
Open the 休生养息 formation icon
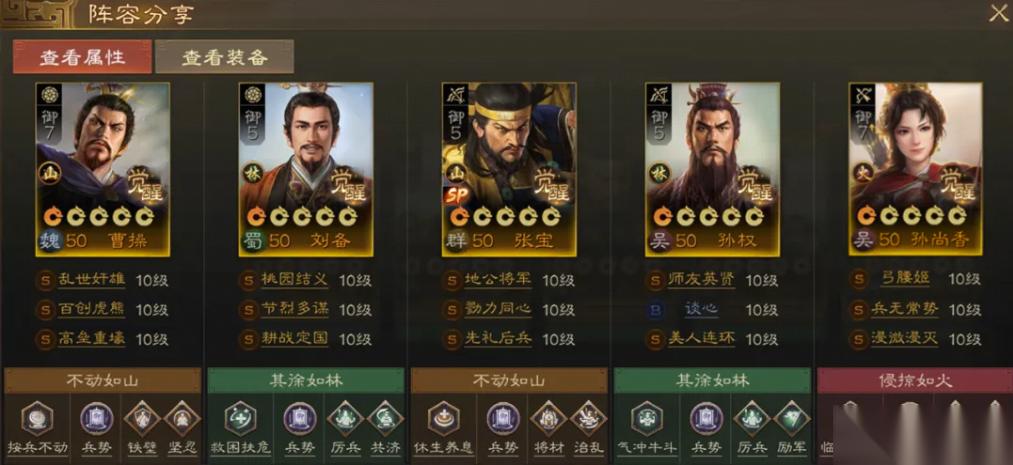click(444, 418)
